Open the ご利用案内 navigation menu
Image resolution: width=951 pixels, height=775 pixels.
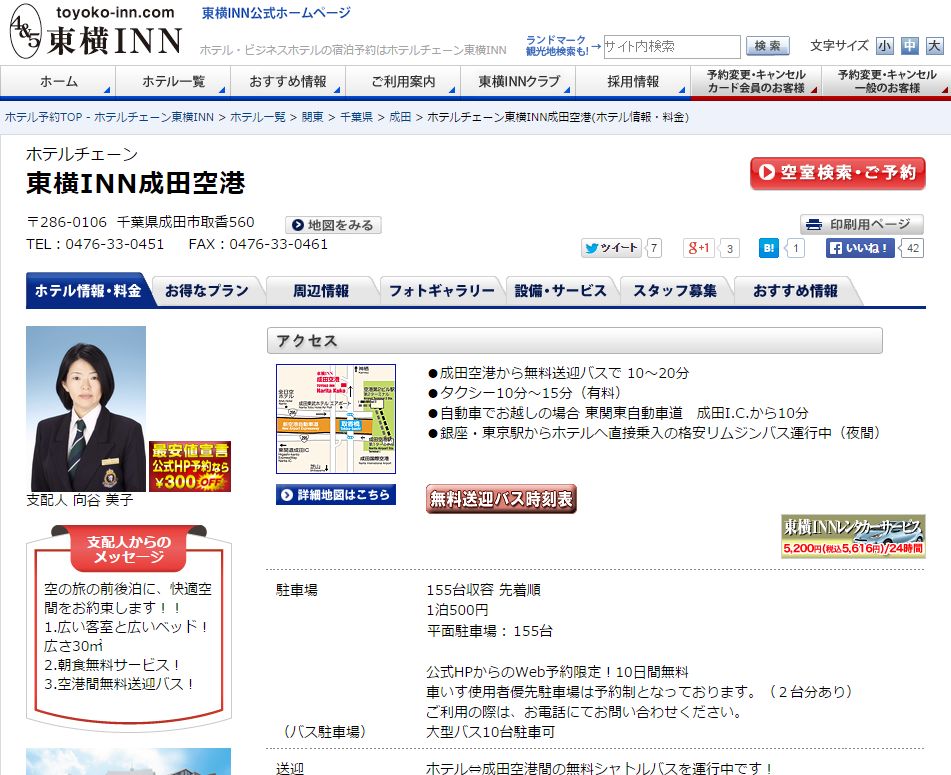click(403, 81)
